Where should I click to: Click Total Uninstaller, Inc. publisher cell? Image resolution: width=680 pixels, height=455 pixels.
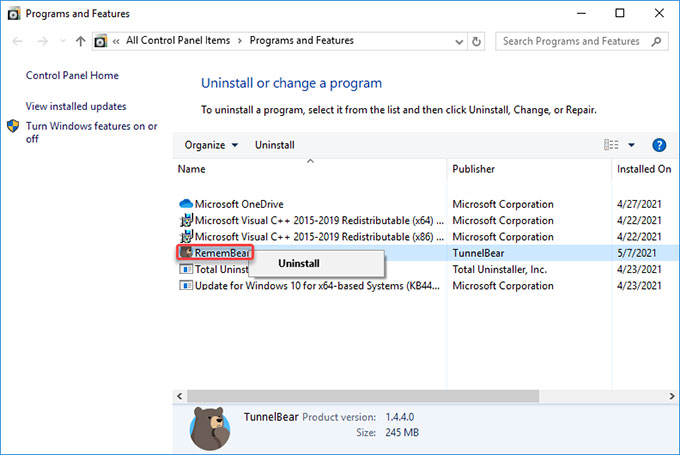[500, 269]
